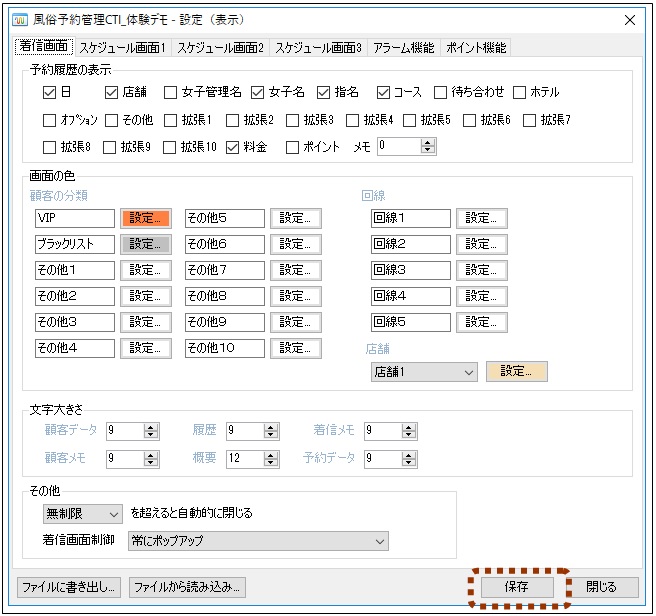Open the アラーム機能 tab
This screenshot has height=616, width=656.
405,47
